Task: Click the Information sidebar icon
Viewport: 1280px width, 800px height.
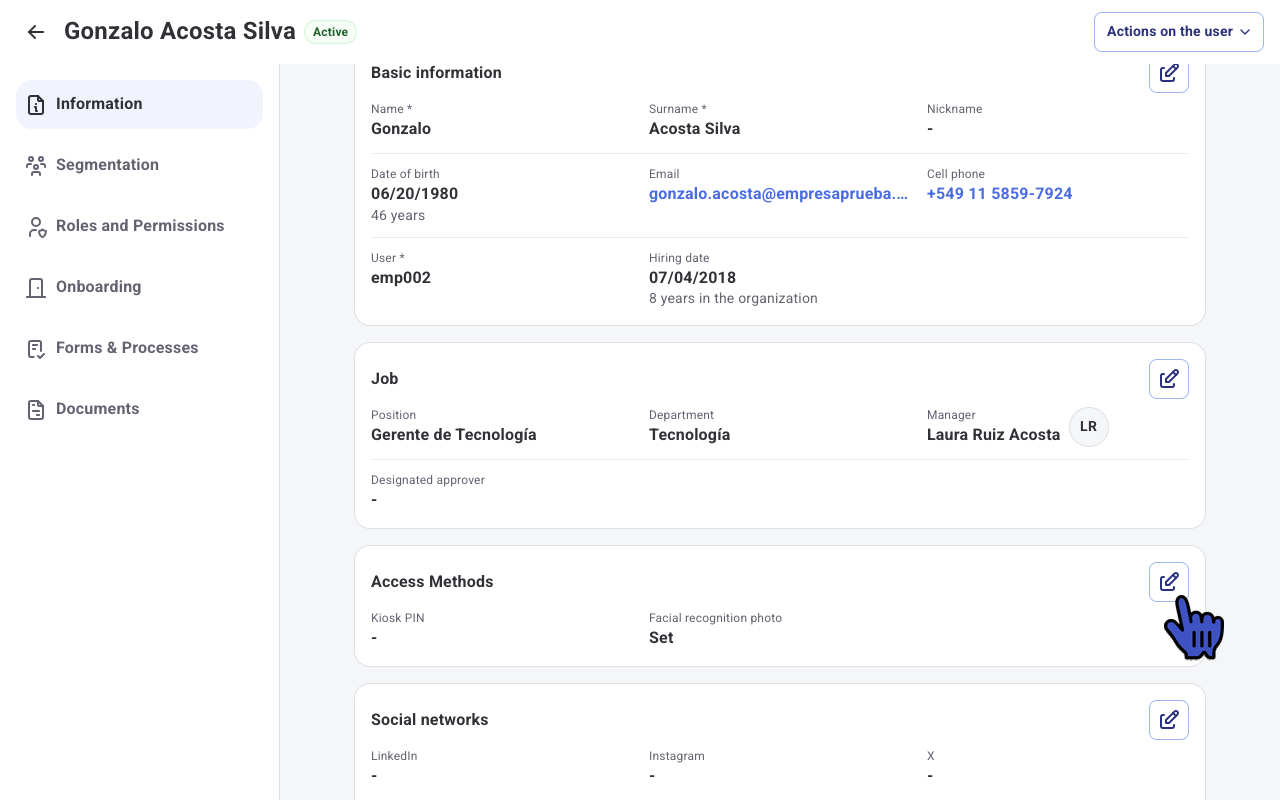Action: pyautogui.click(x=36, y=105)
